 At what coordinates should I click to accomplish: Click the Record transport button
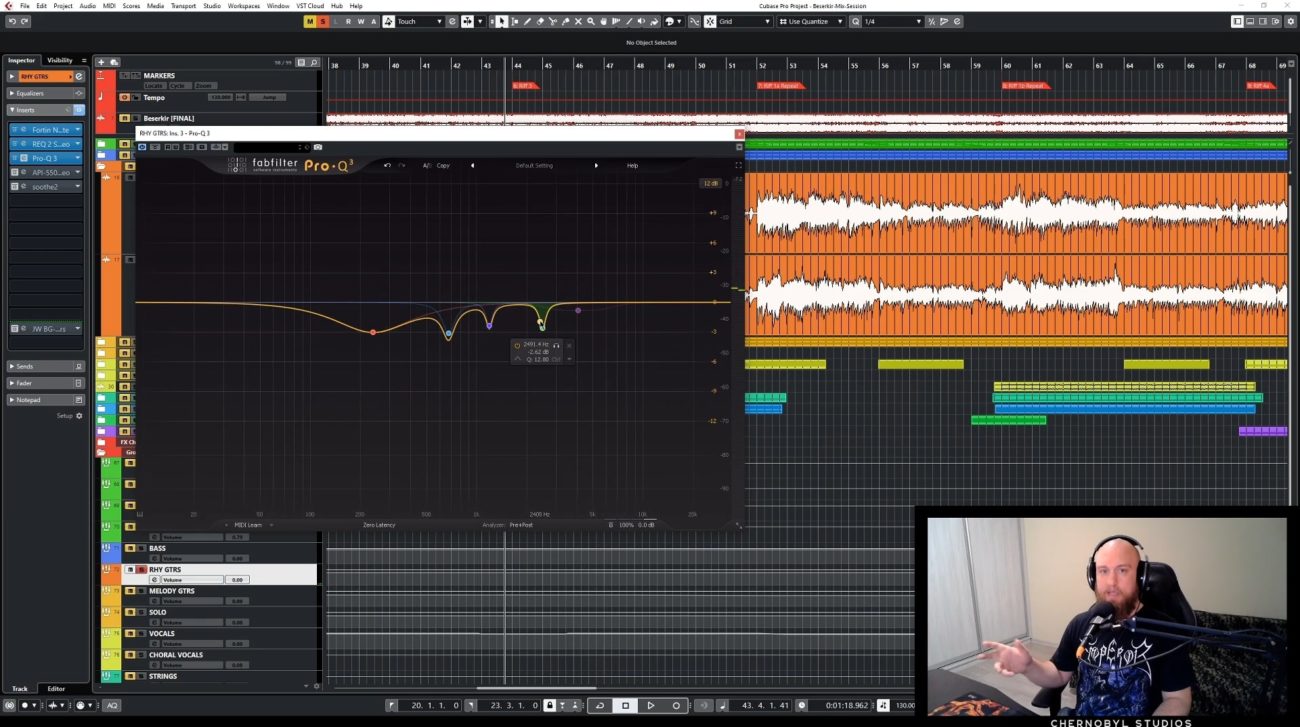[x=676, y=705]
